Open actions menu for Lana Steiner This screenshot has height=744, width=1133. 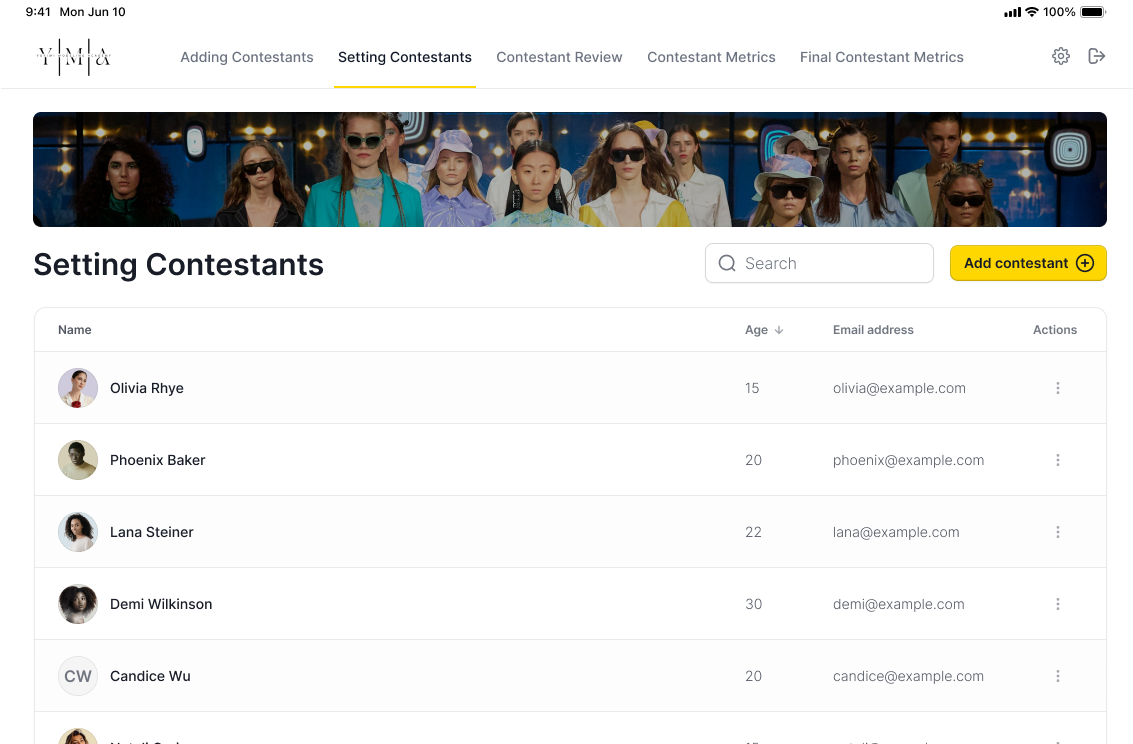tap(1058, 532)
